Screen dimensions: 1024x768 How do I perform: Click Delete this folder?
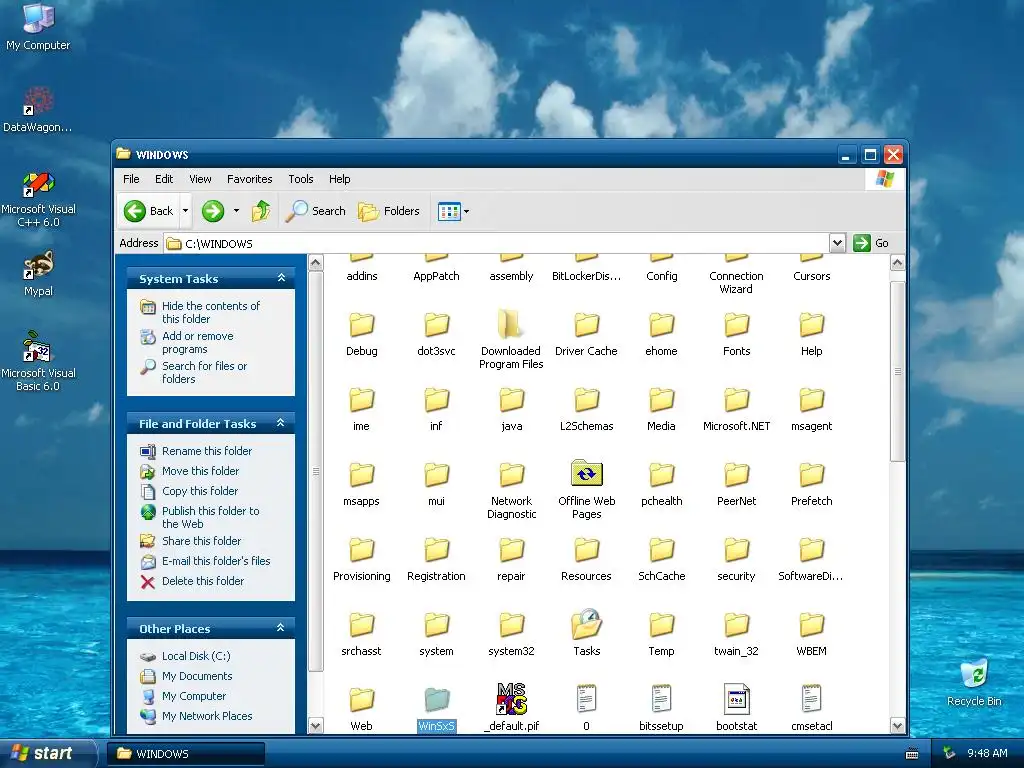coord(203,581)
